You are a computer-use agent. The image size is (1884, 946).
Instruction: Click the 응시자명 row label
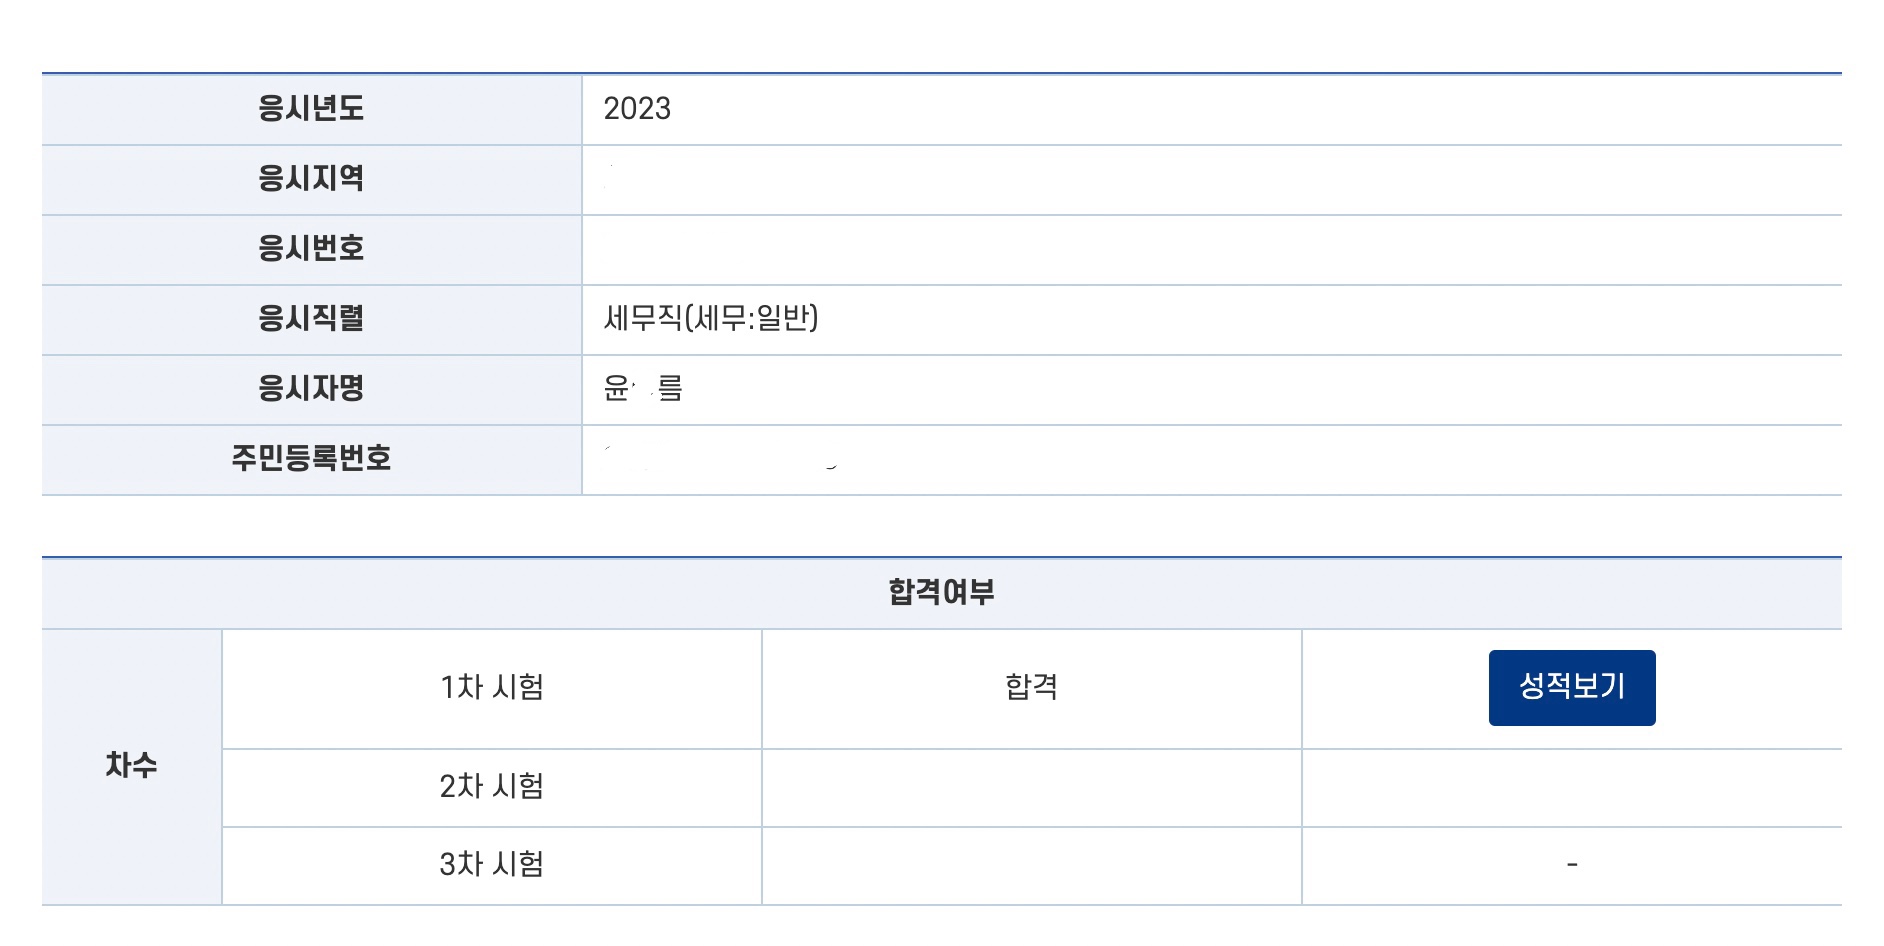tap(311, 388)
